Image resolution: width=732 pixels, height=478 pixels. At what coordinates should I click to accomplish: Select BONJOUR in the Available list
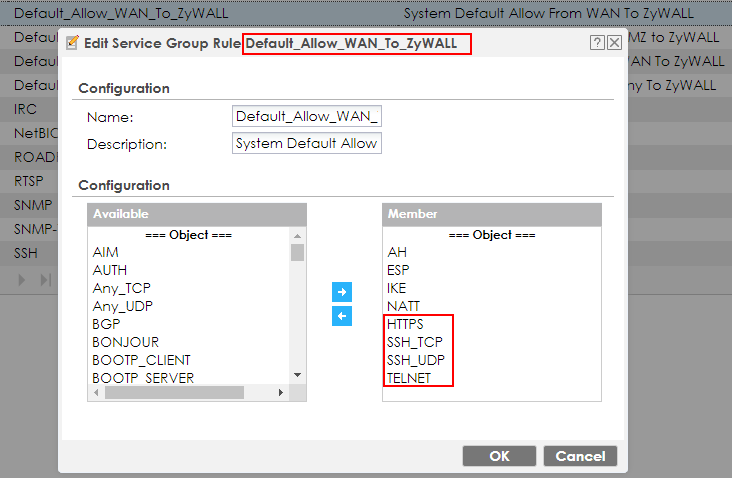(126, 342)
